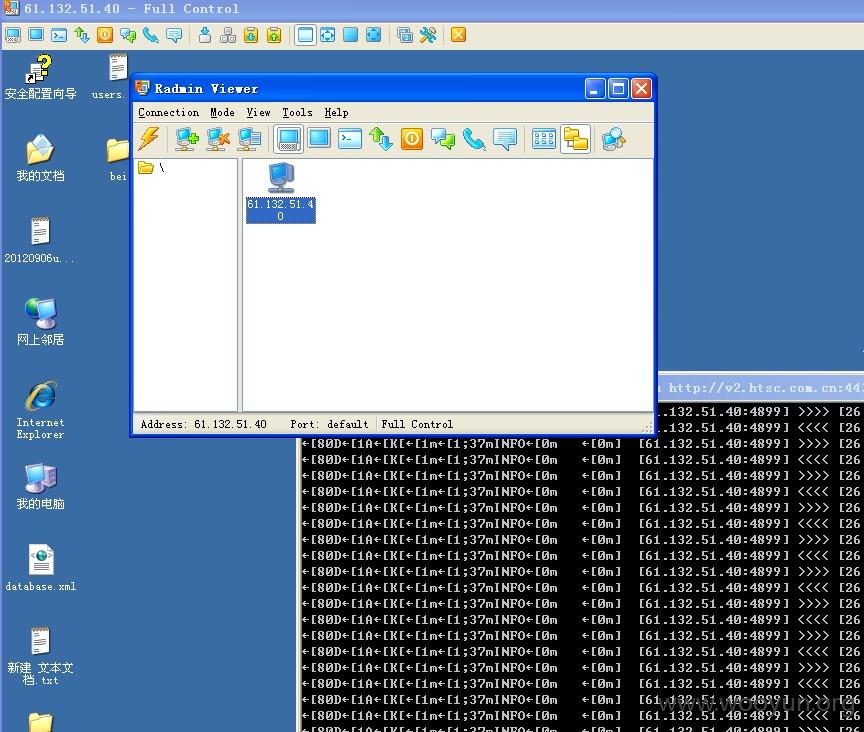Click Shutdown icon in remote session toolbar

[x=105, y=35]
